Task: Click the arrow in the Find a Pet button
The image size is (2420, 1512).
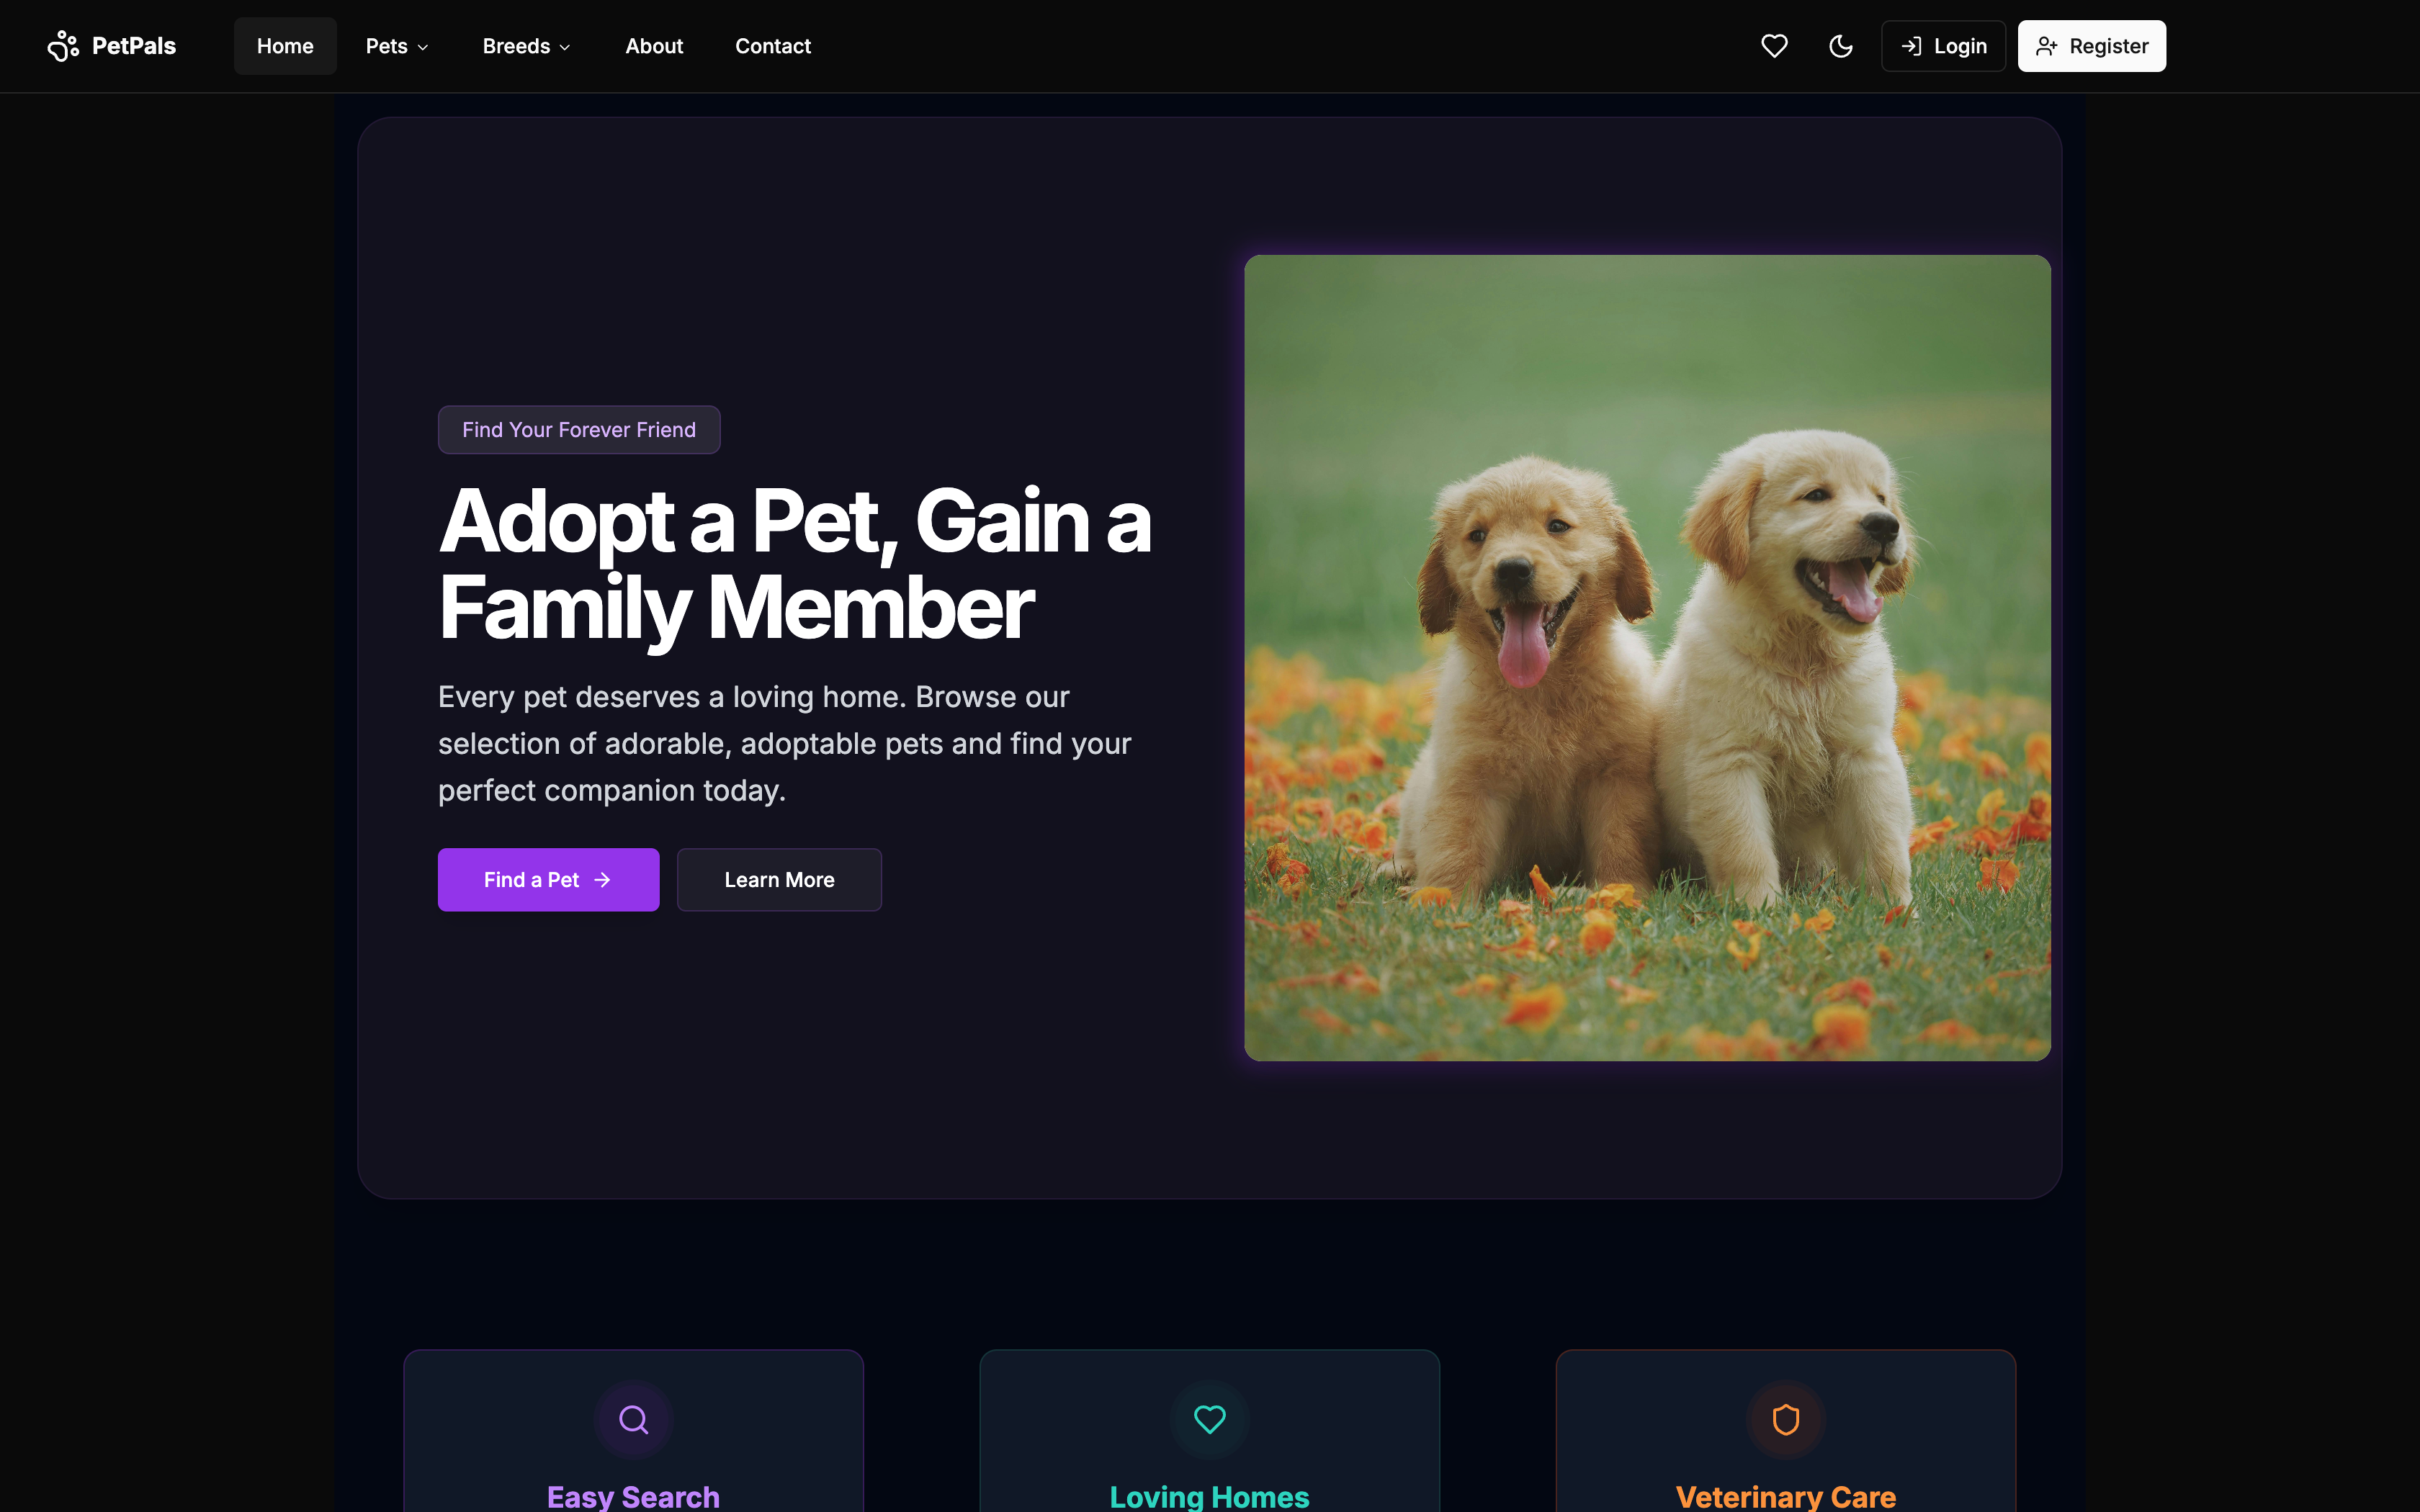Action: (x=602, y=880)
